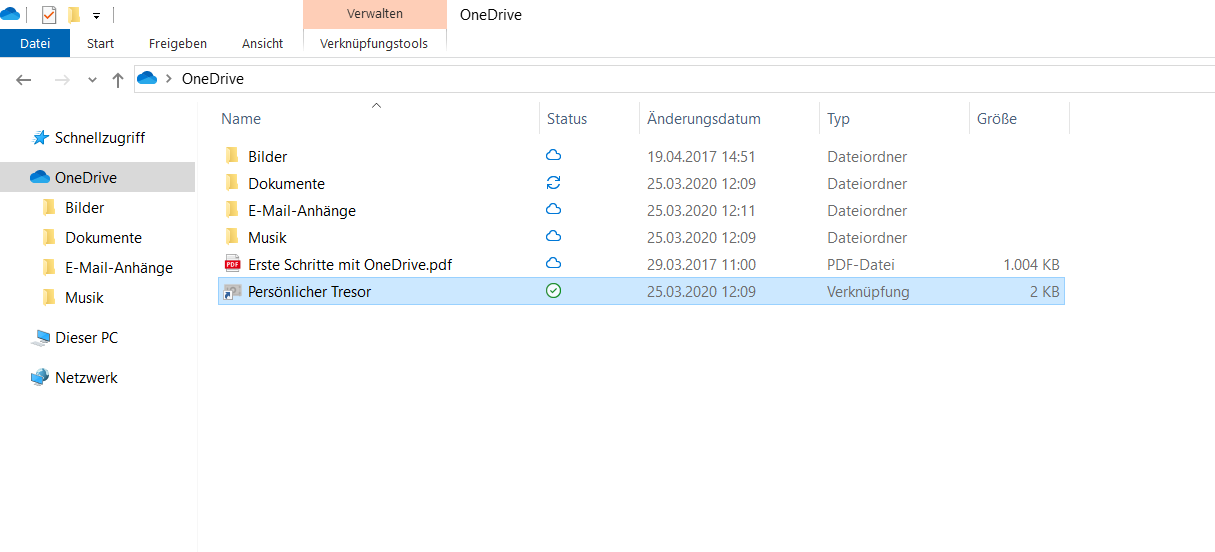The image size is (1215, 552).
Task: Click OneDrive in the address bar path
Action: click(x=212, y=79)
